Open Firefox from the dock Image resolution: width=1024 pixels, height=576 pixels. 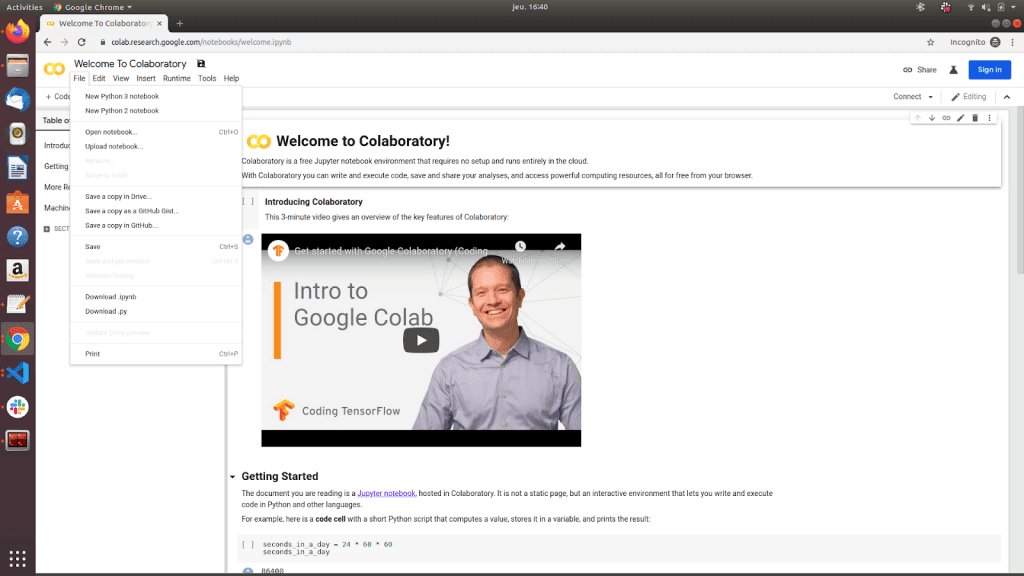point(18,31)
